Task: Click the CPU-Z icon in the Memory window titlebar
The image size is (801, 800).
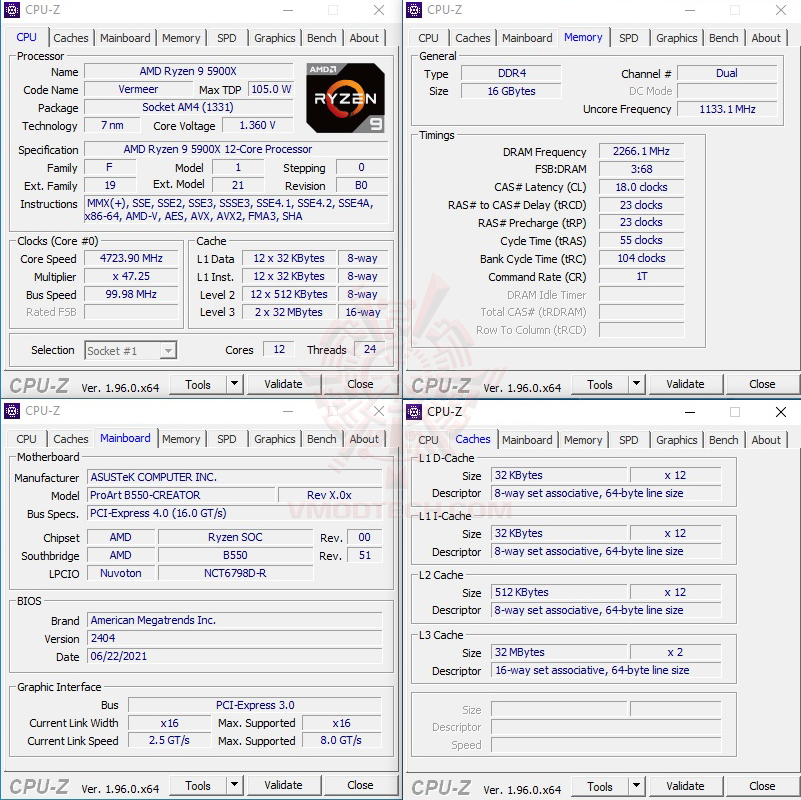Action: pos(414,10)
